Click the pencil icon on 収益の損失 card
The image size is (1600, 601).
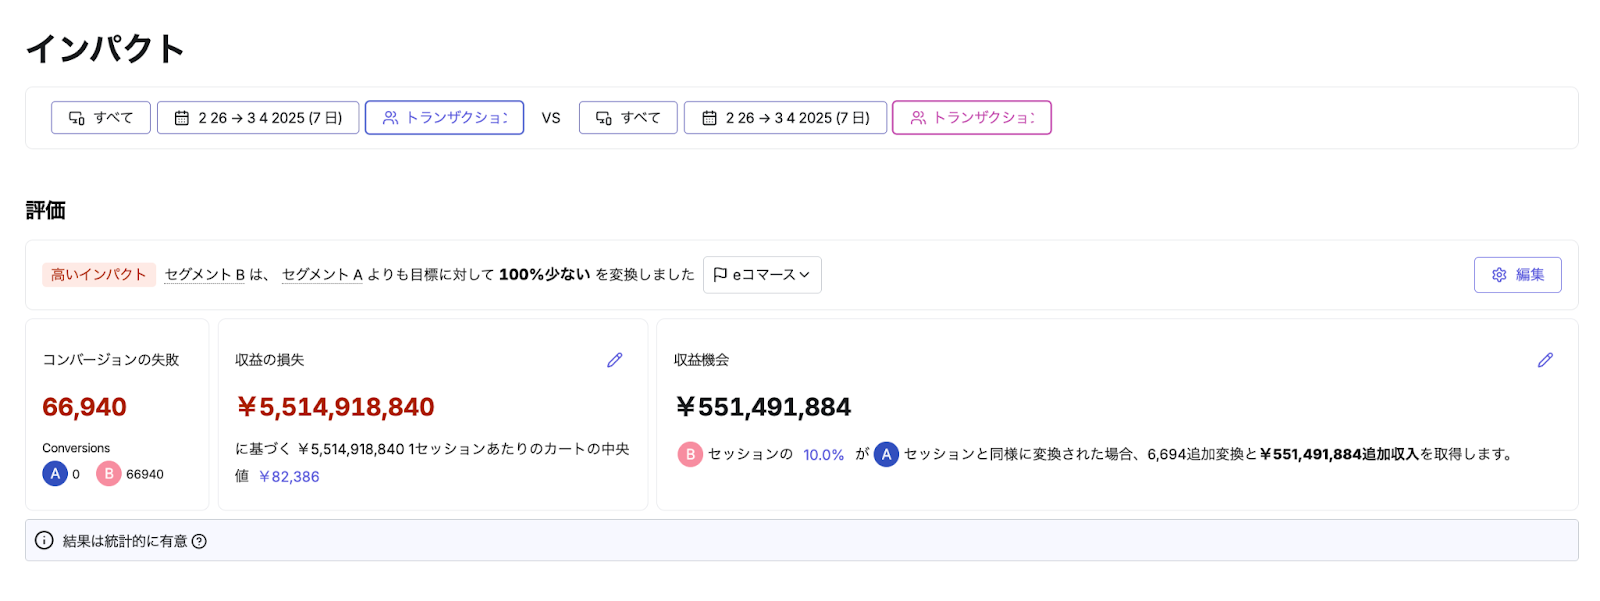click(x=614, y=360)
